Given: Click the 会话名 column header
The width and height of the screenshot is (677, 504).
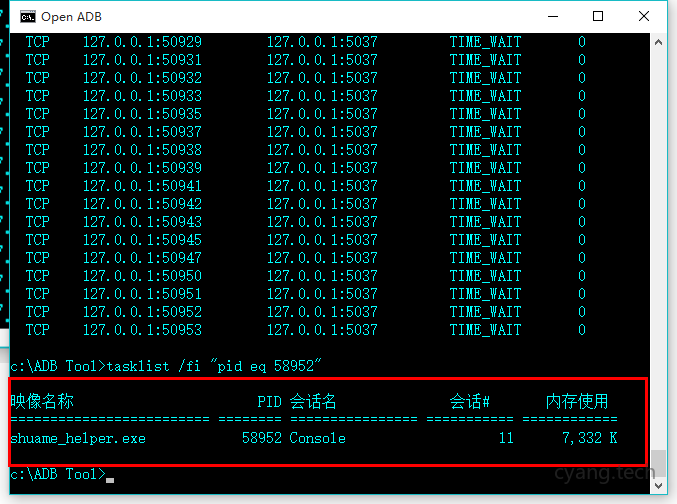Looking at the screenshot, I should [313, 402].
